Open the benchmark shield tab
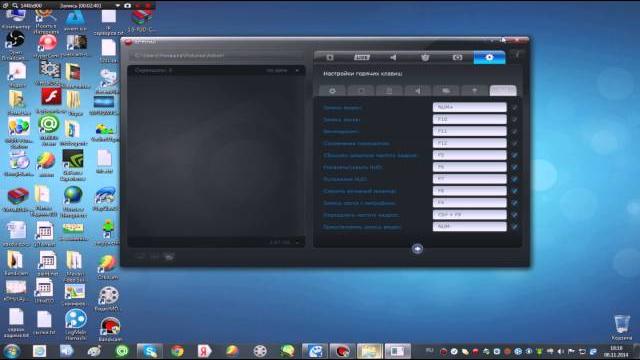640x360 pixels. point(425,58)
